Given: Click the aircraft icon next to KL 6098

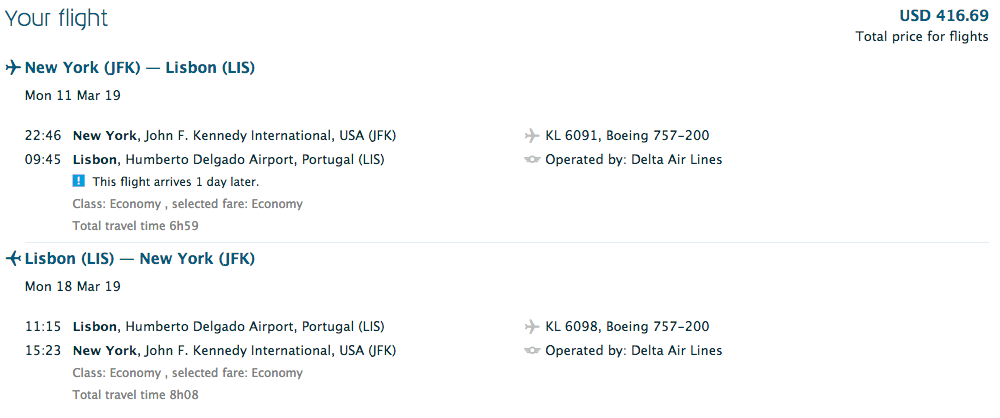Looking at the screenshot, I should (x=531, y=327).
